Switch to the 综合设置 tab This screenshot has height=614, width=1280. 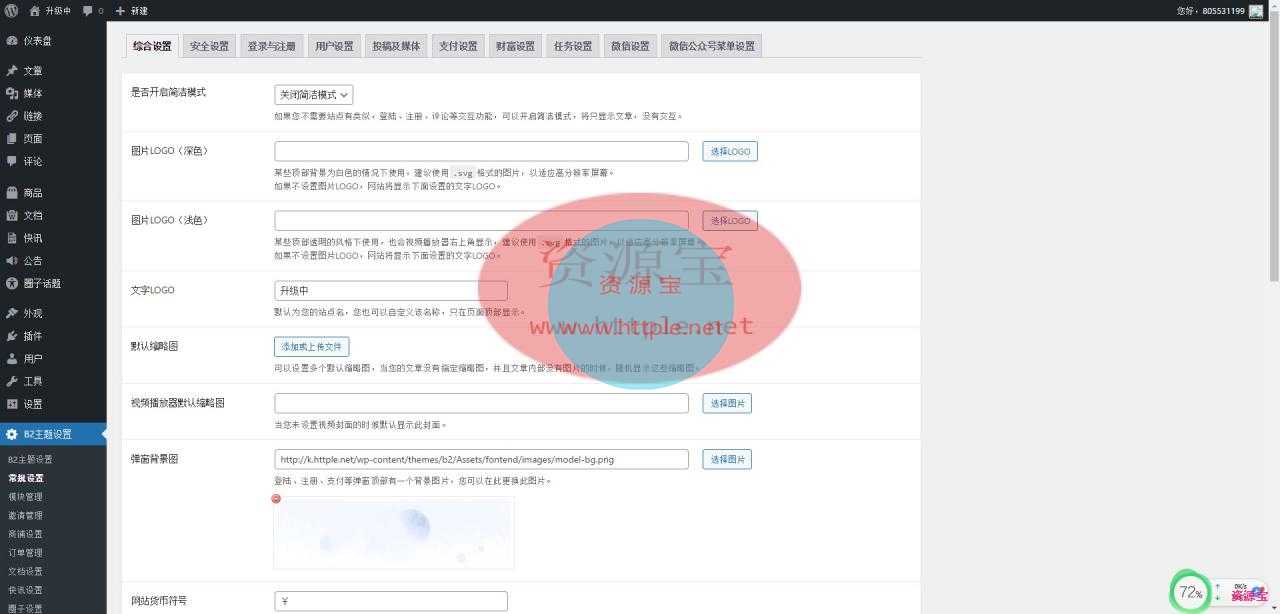(x=152, y=46)
